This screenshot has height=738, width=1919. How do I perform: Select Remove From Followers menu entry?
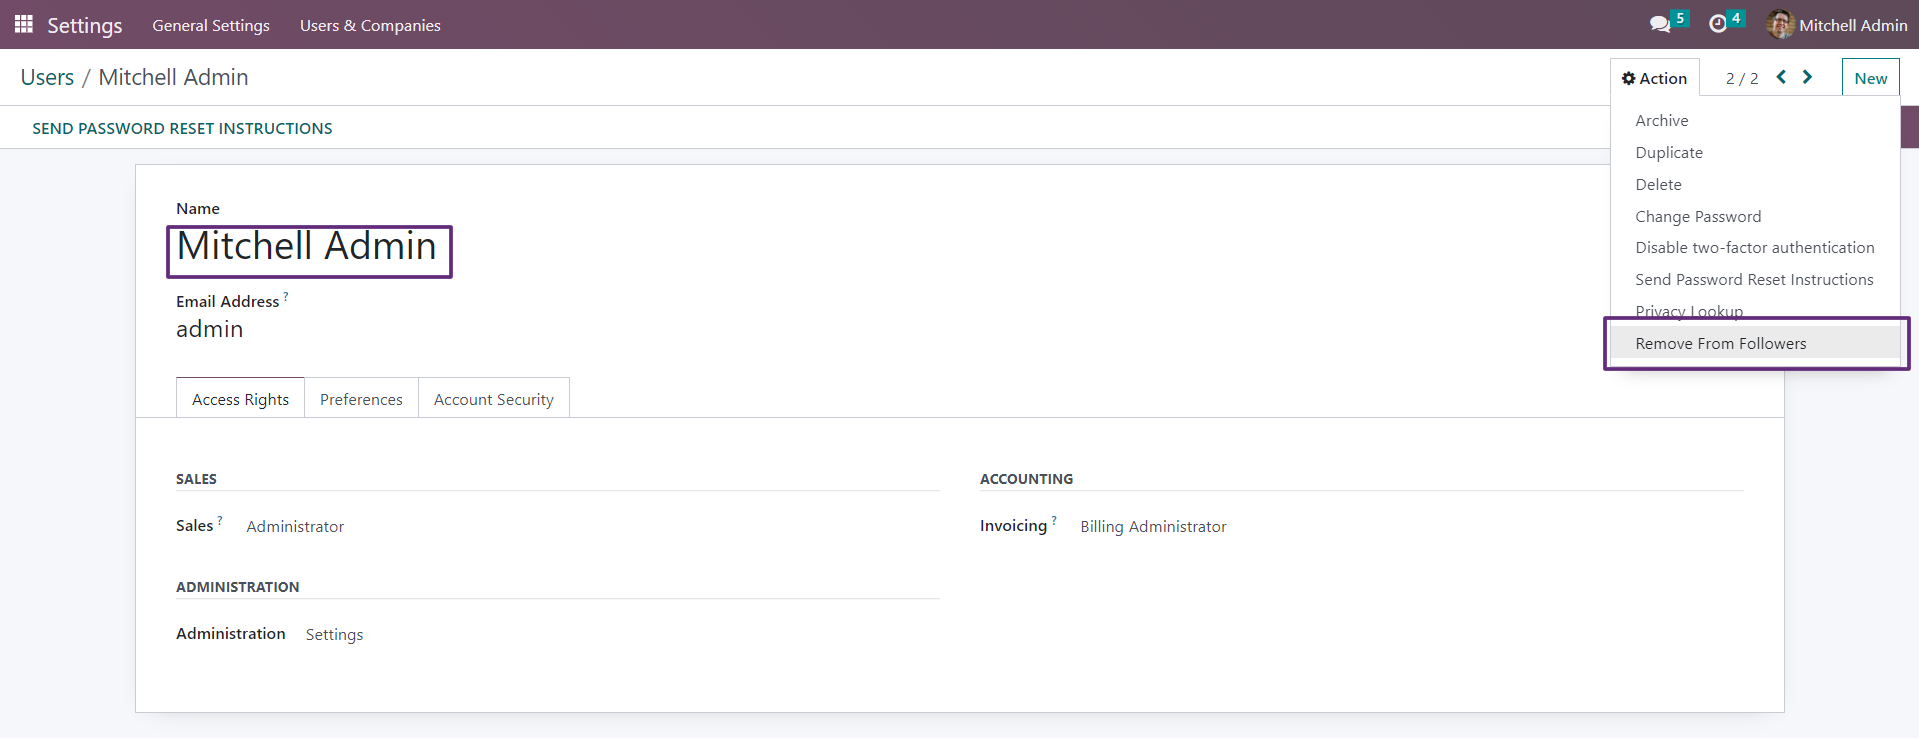point(1755,343)
